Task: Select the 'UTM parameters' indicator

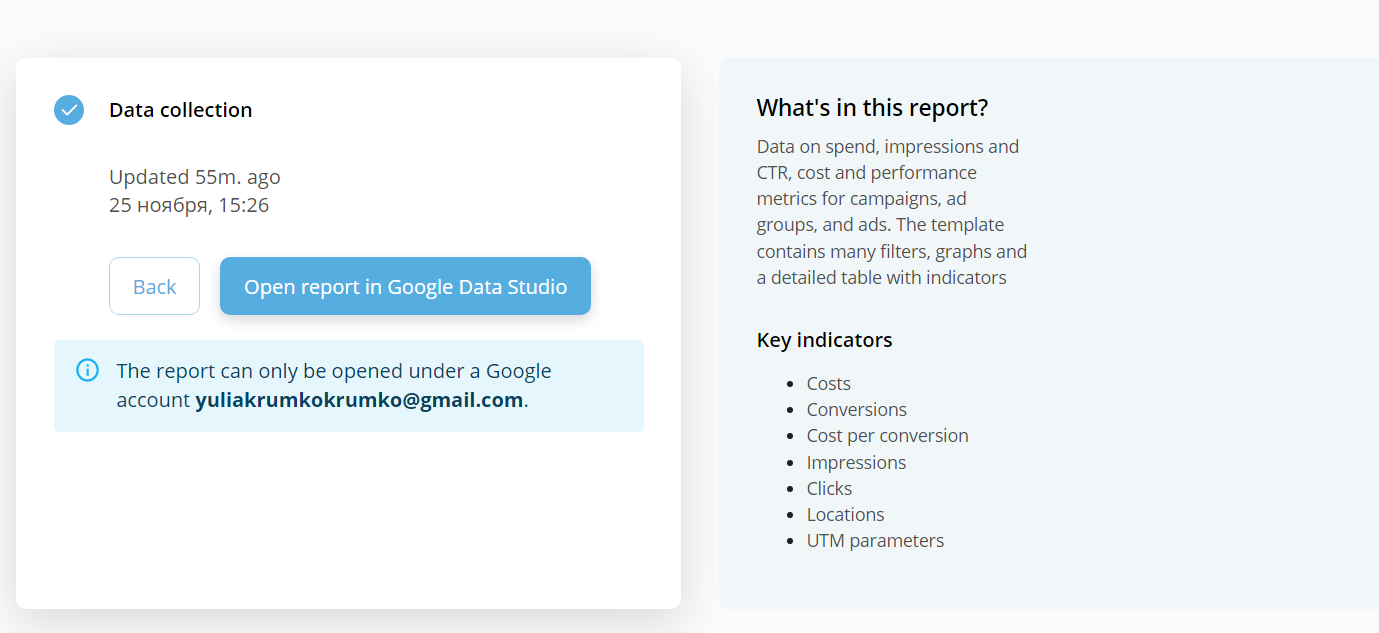Action: click(x=875, y=540)
